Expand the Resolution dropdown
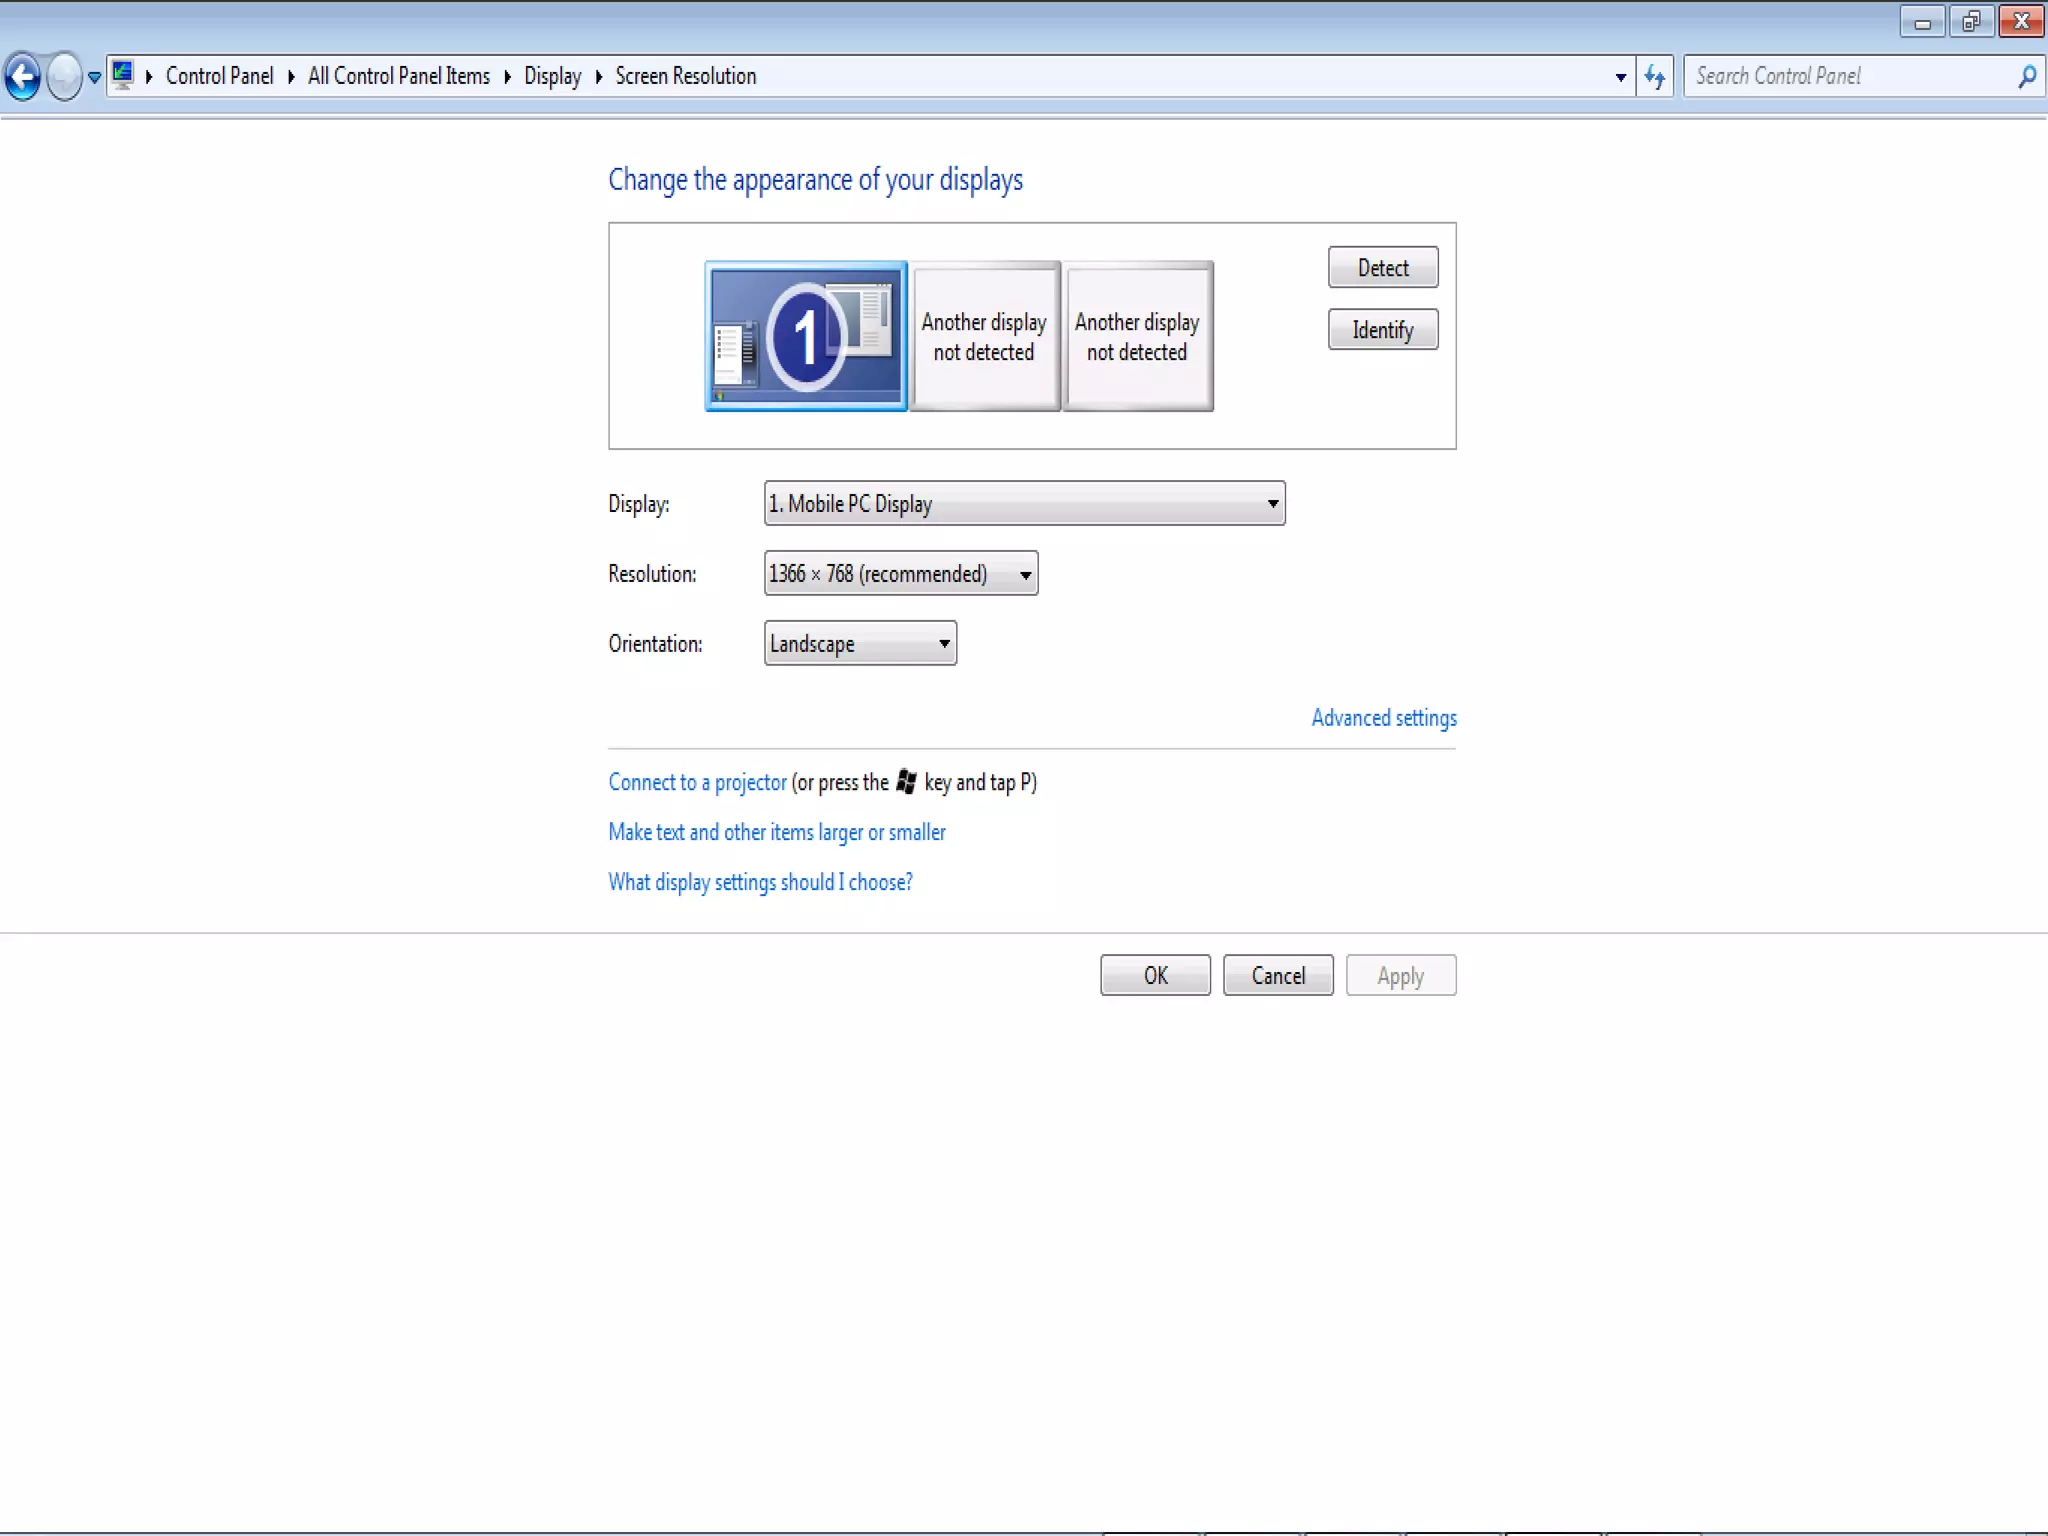The width and height of the screenshot is (2048, 1536). pos(900,573)
